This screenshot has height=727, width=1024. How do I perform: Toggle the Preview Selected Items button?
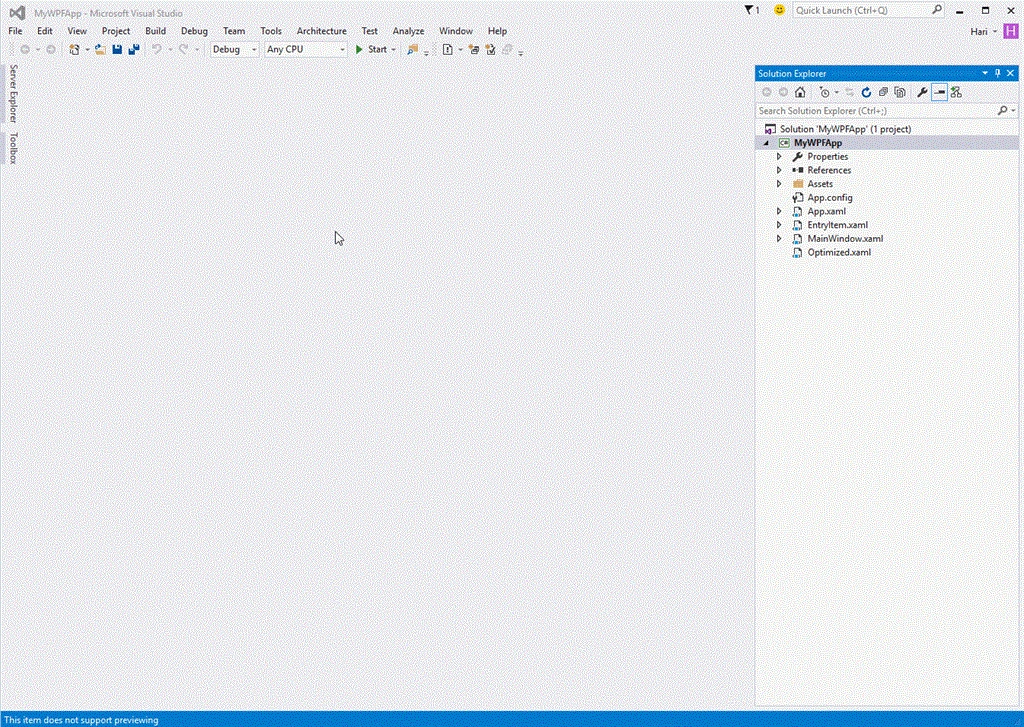pos(939,92)
